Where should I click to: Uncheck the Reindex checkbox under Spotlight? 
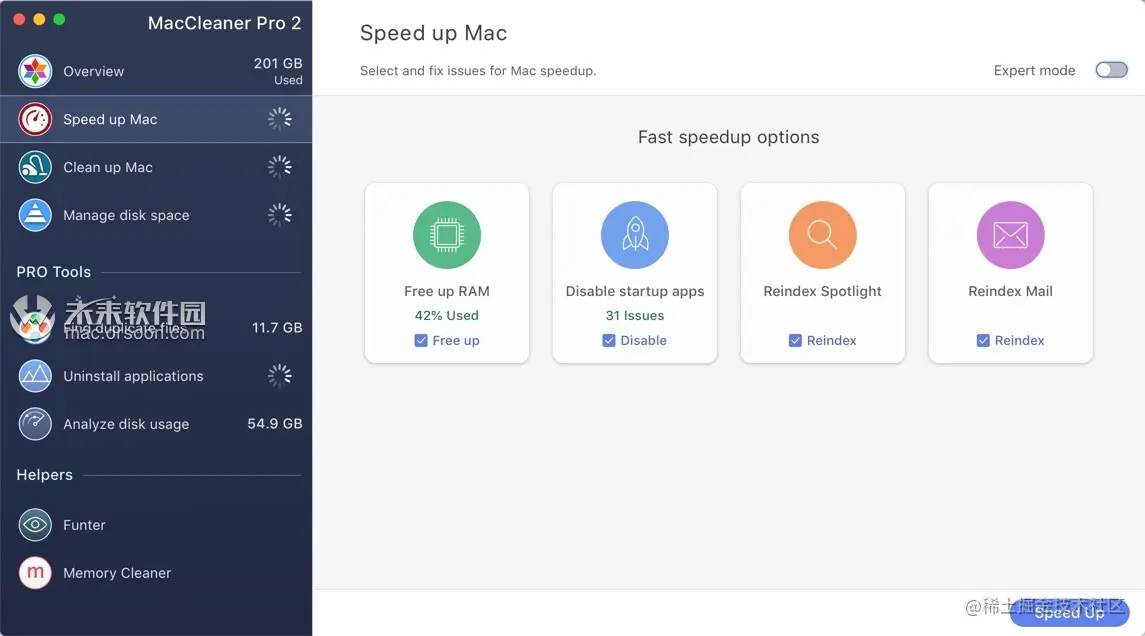795,340
